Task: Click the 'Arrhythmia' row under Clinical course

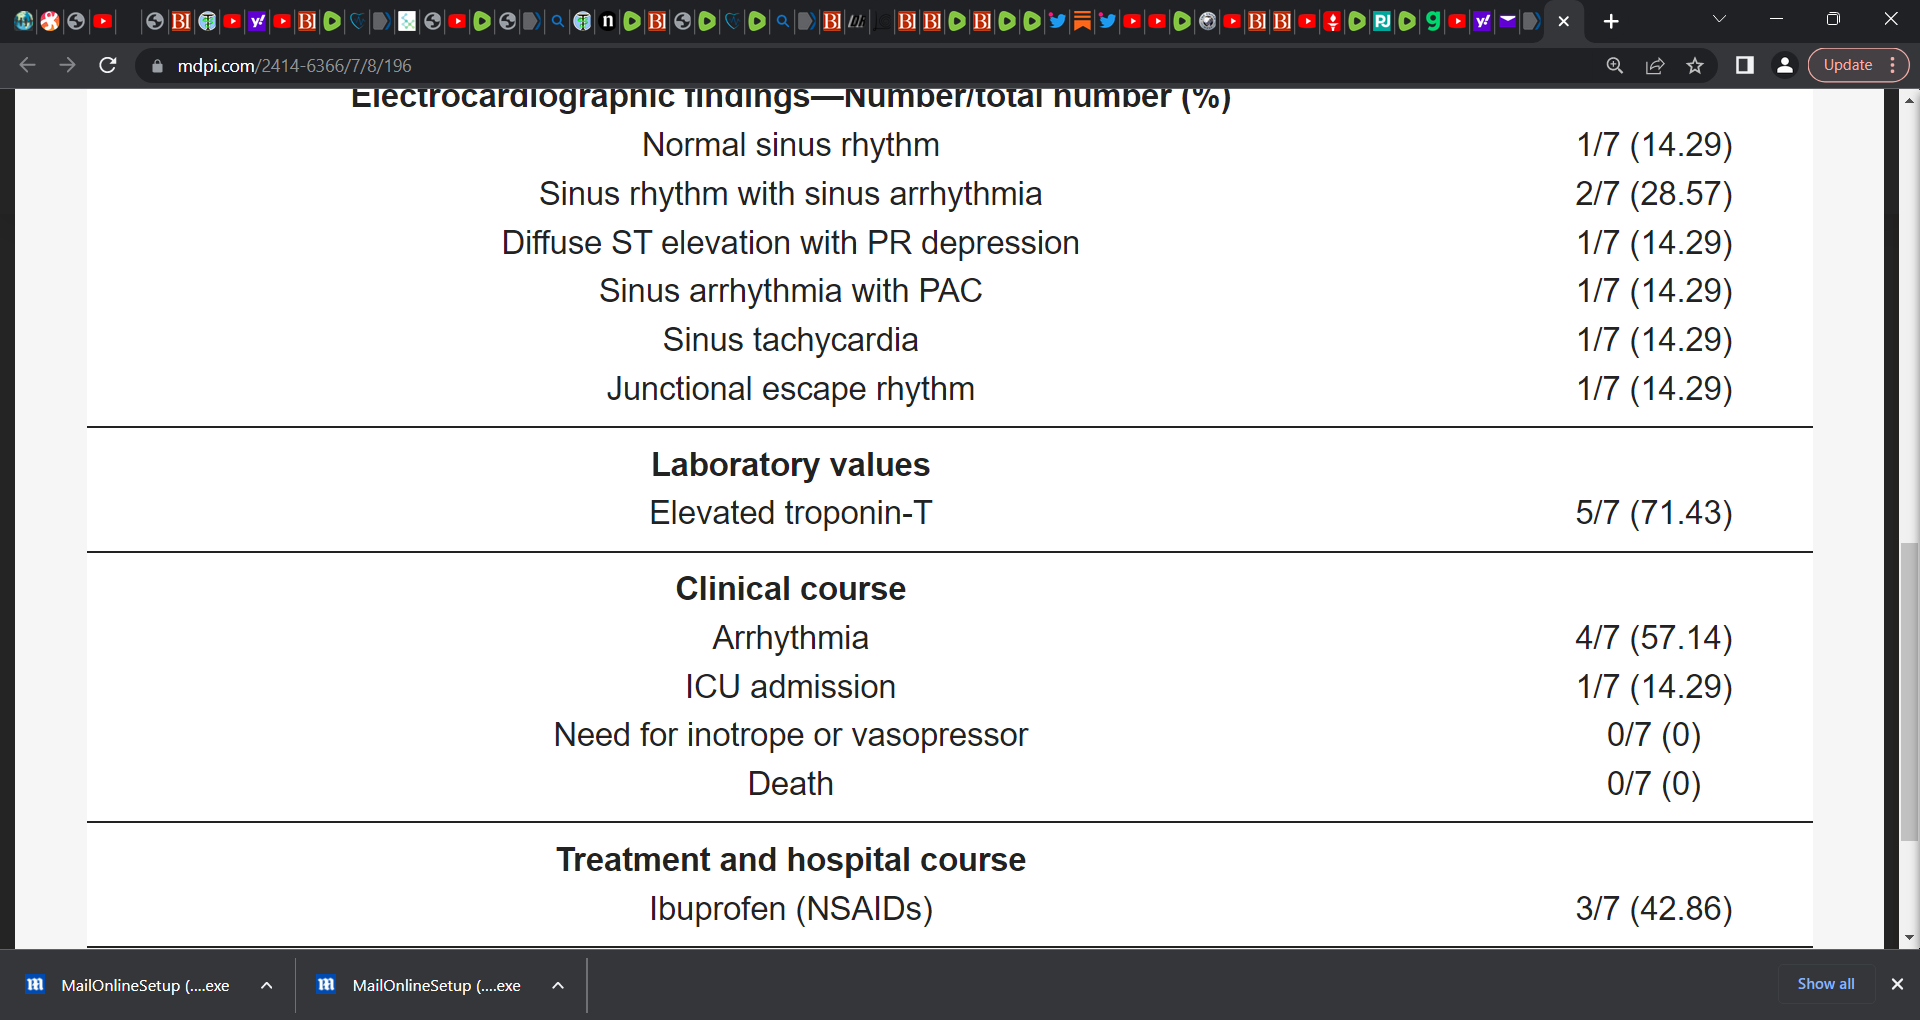Action: click(x=790, y=638)
